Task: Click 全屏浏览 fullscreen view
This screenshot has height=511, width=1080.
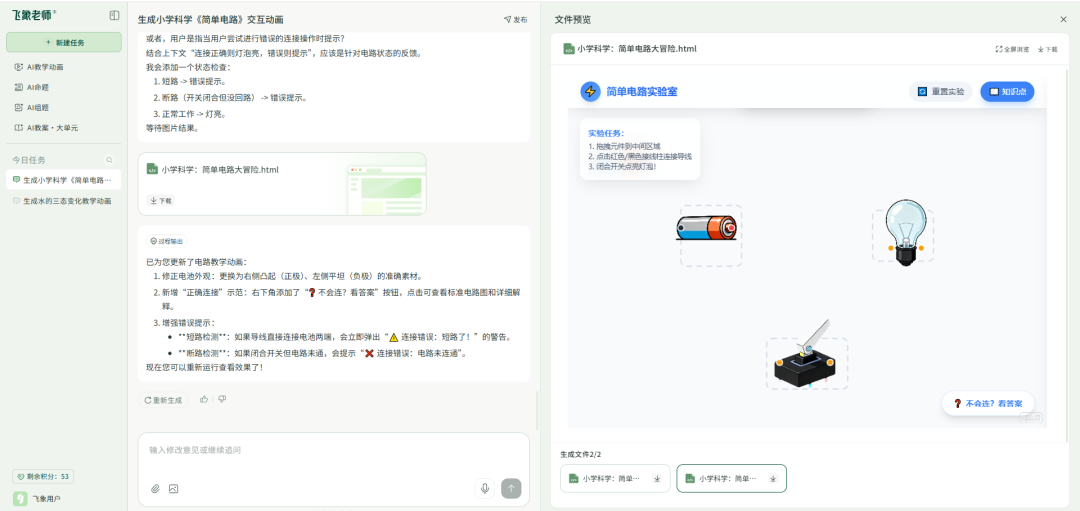Action: coord(1012,50)
